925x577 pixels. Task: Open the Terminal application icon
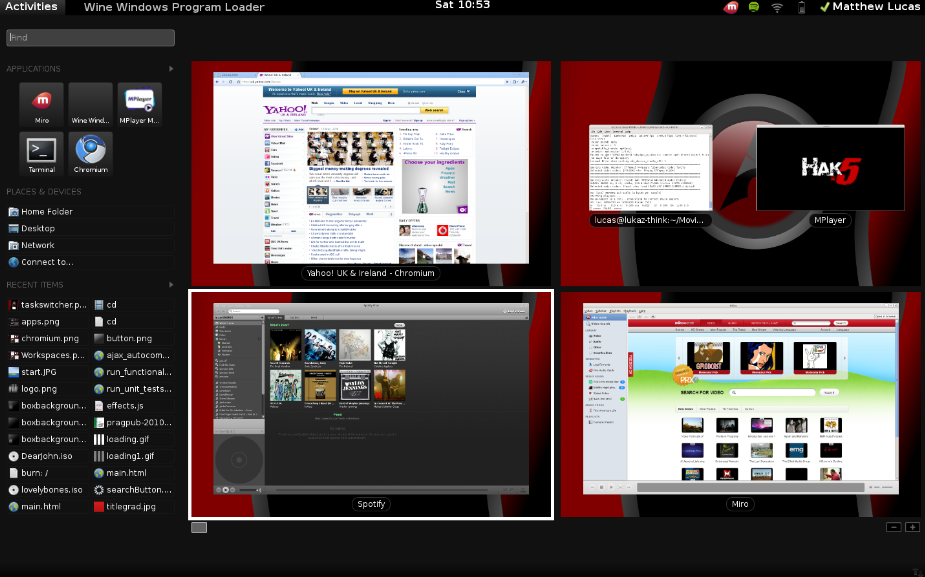tap(40, 153)
